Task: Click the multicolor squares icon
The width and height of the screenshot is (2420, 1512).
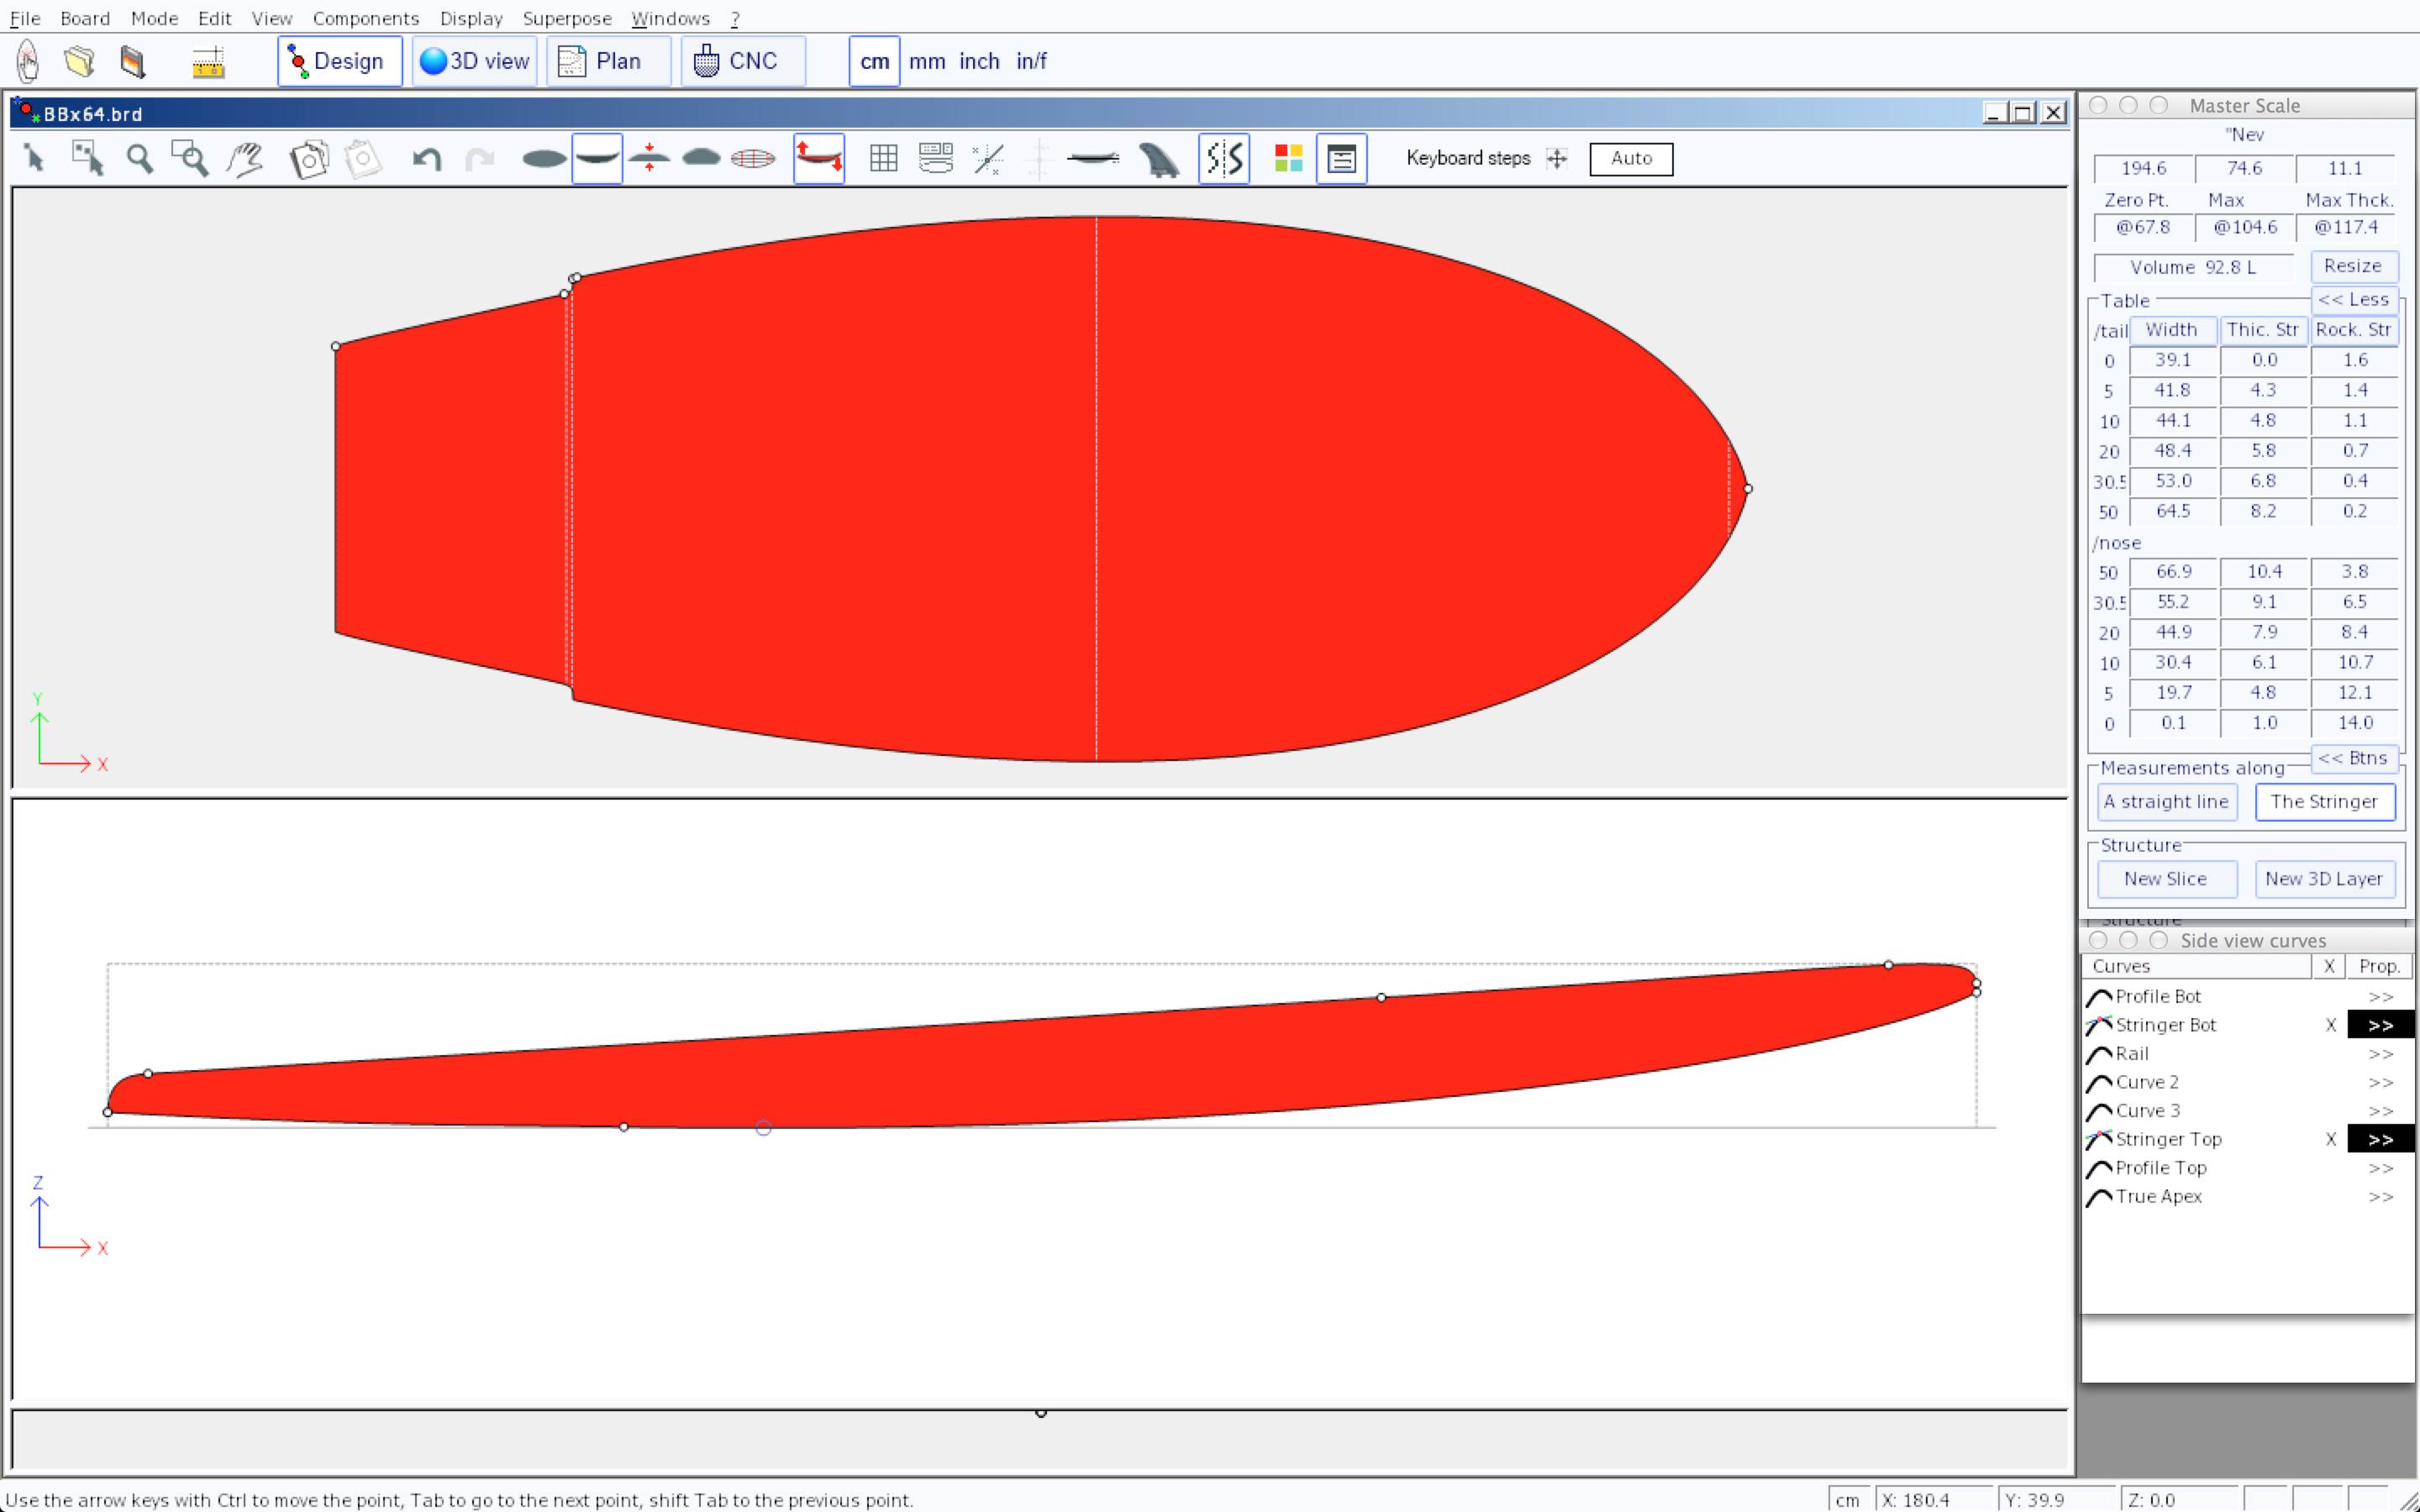Action: point(1288,158)
